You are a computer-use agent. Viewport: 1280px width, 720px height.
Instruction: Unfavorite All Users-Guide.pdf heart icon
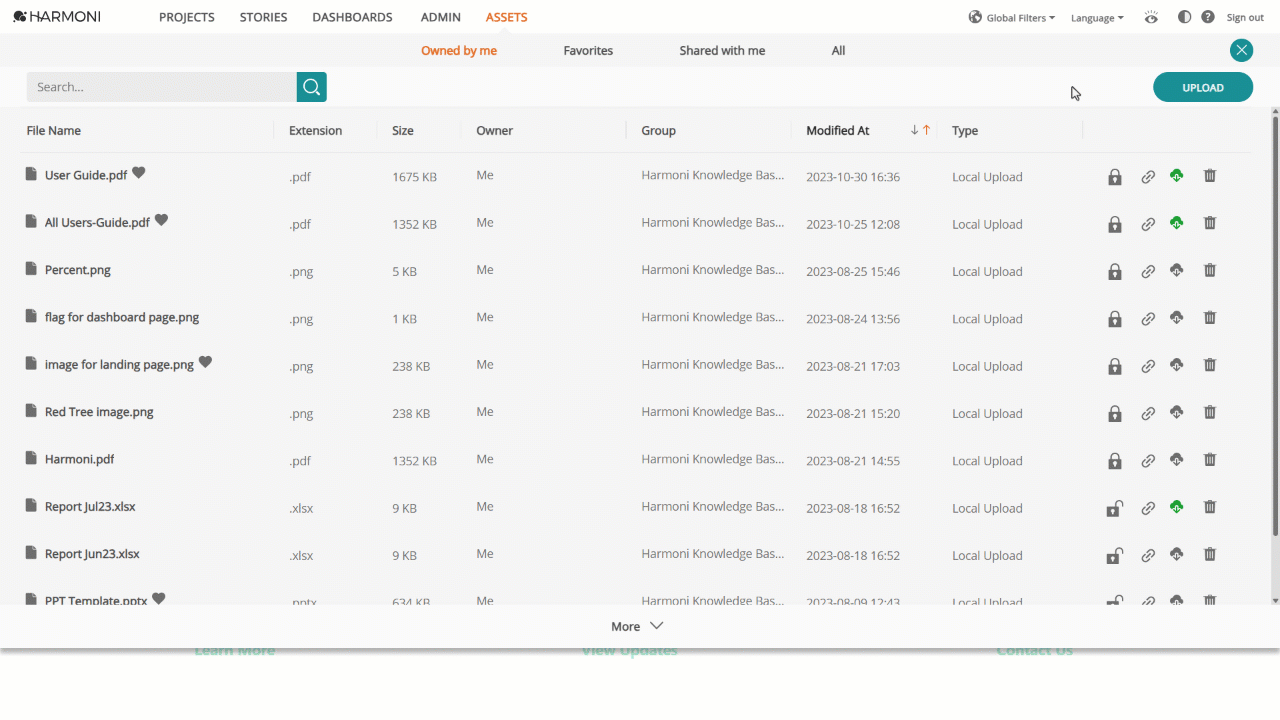coord(161,220)
